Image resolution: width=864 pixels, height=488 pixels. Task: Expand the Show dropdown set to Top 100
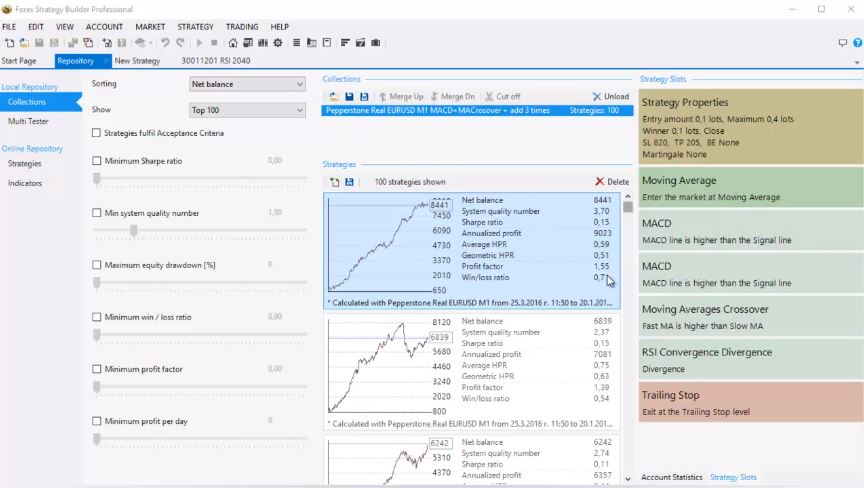pos(247,110)
